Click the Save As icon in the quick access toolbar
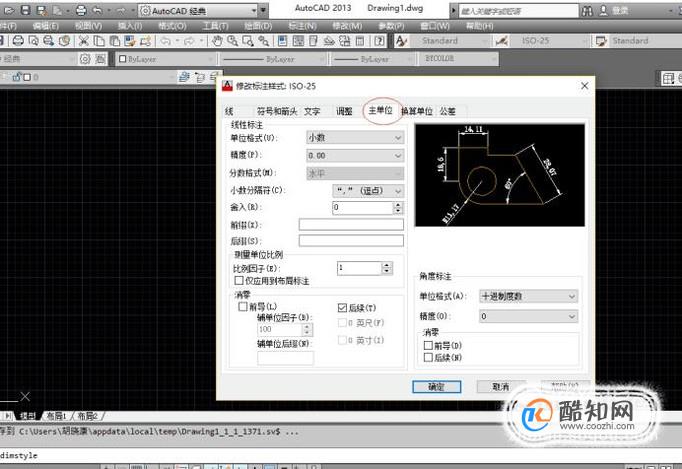 41,10
